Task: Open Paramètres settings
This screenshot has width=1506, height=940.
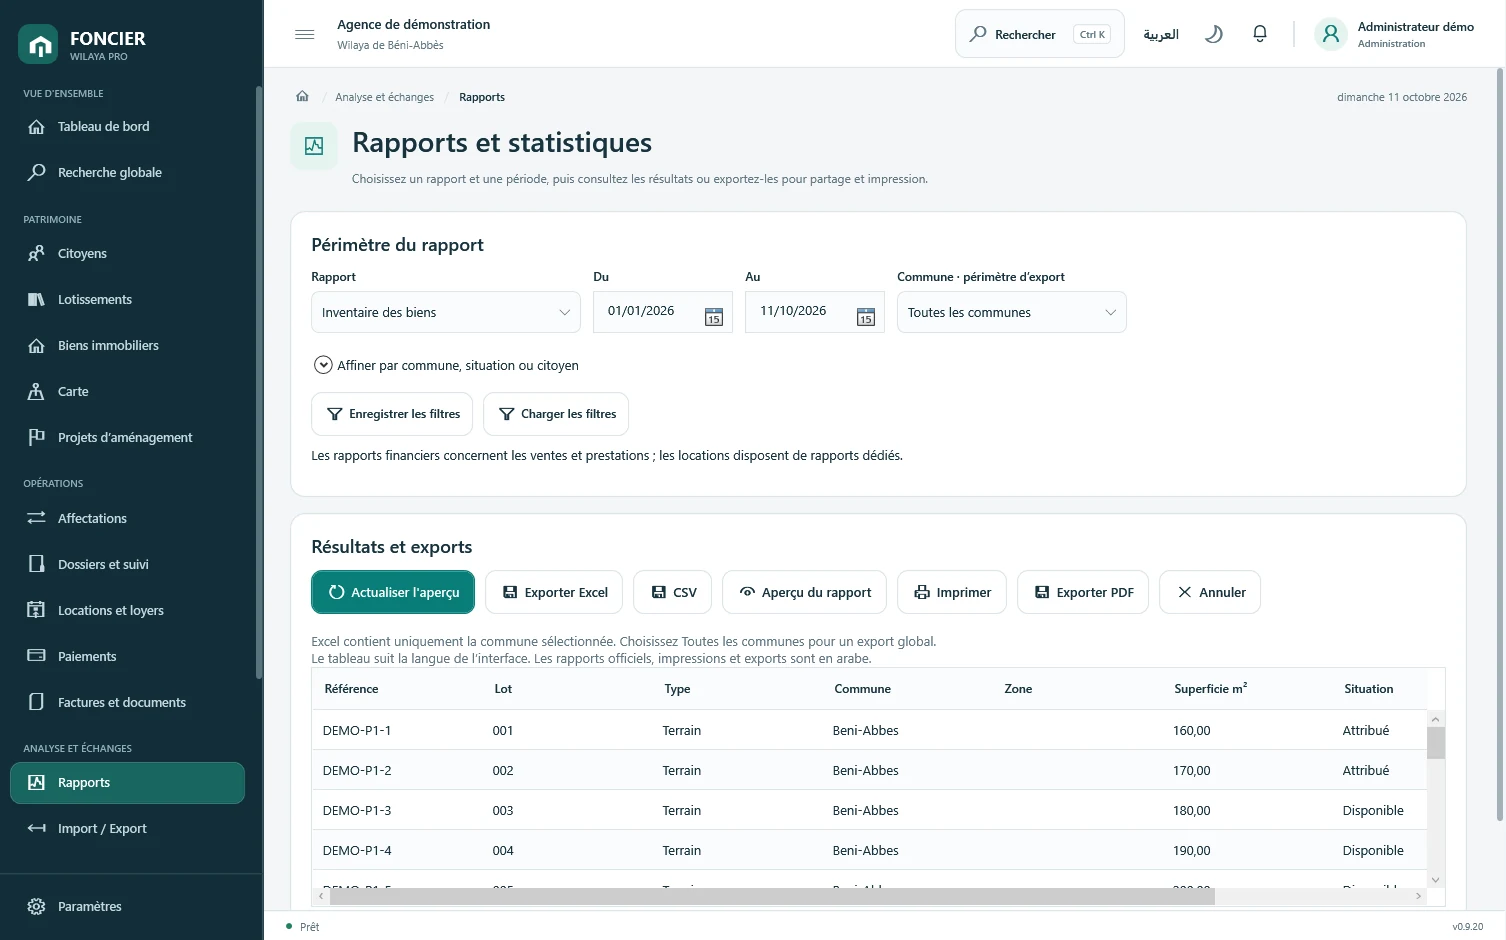Action: [128, 907]
